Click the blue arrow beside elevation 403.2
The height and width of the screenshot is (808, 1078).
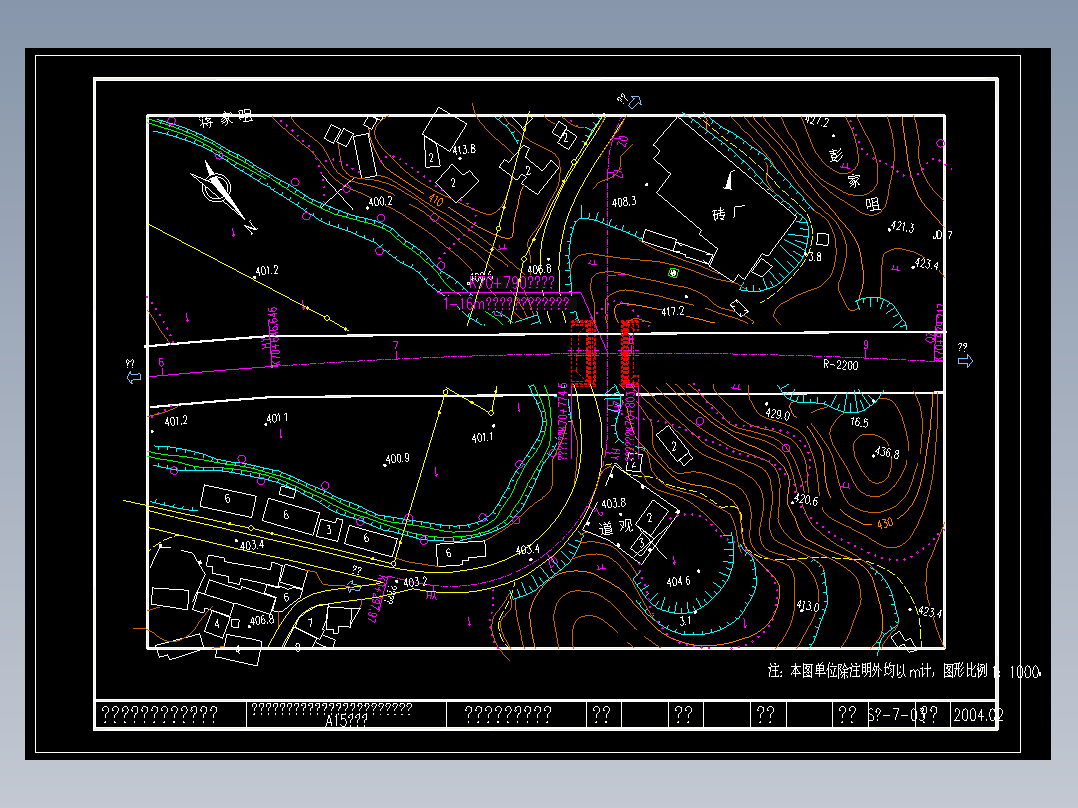[x=353, y=587]
